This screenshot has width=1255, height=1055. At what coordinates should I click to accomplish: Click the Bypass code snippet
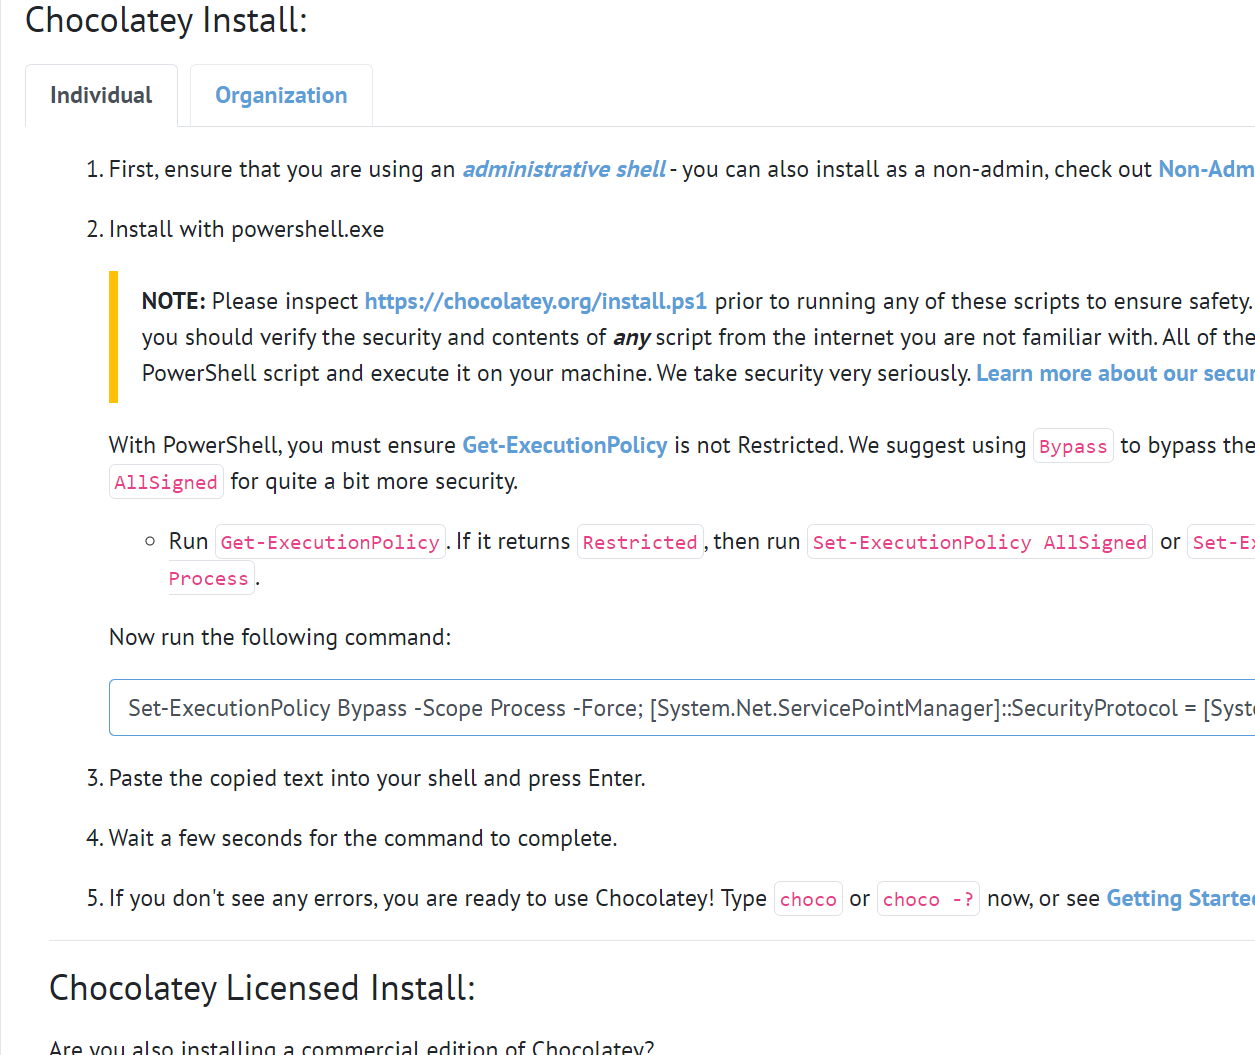point(1073,446)
